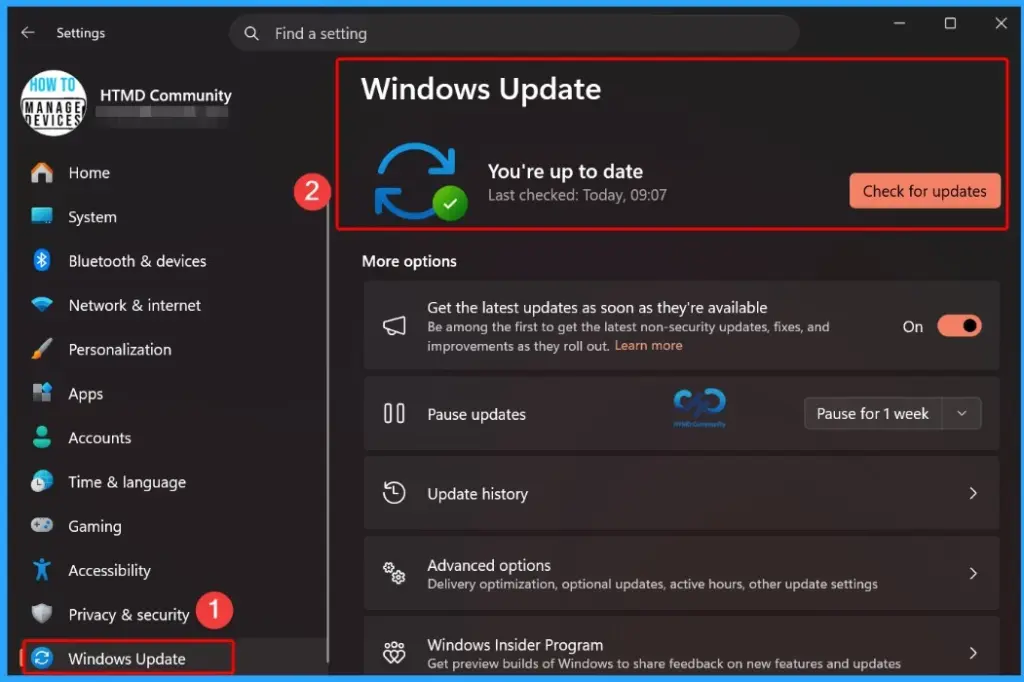
Task: Click the Apps icon in sidebar
Action: coord(42,393)
